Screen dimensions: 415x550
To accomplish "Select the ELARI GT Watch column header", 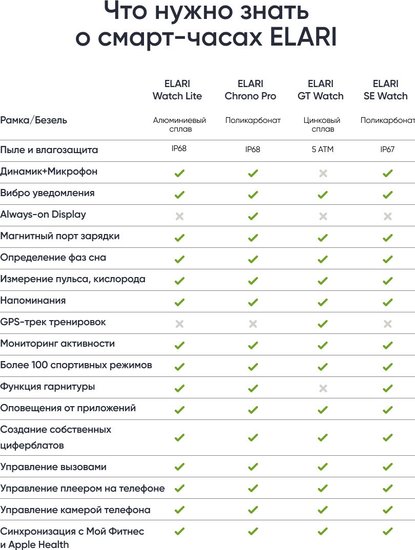I will pos(321,90).
